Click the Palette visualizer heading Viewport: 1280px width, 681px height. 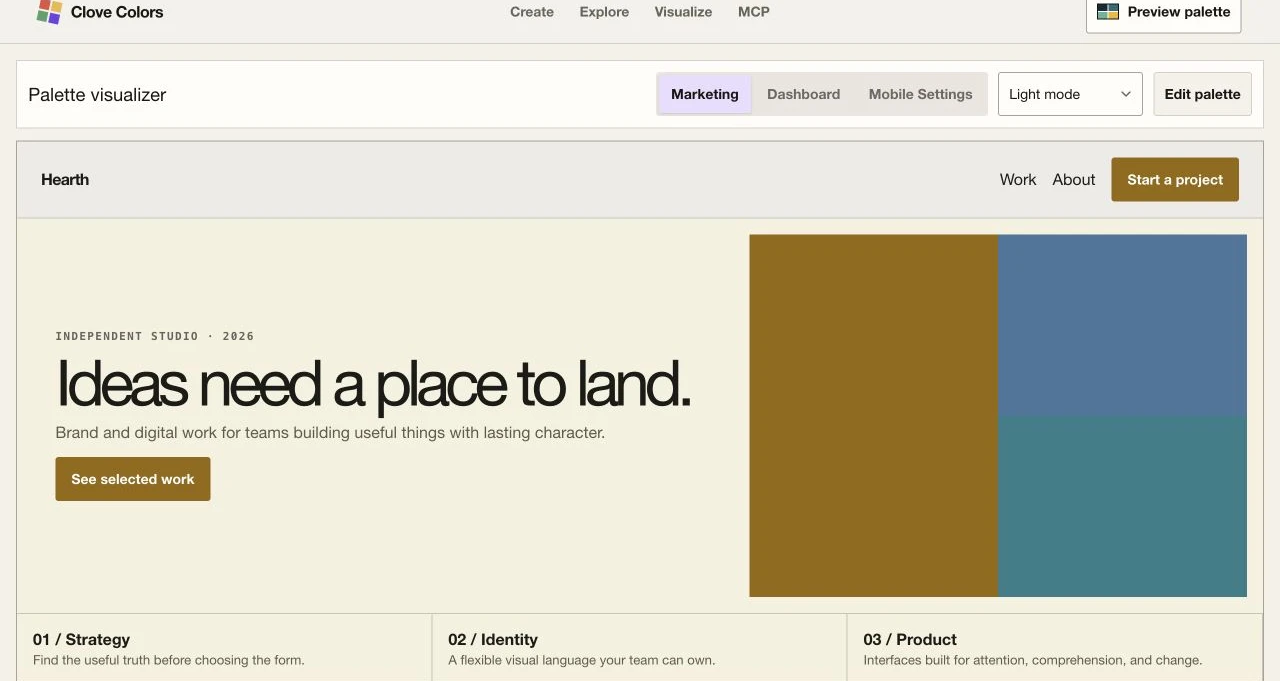pos(97,95)
